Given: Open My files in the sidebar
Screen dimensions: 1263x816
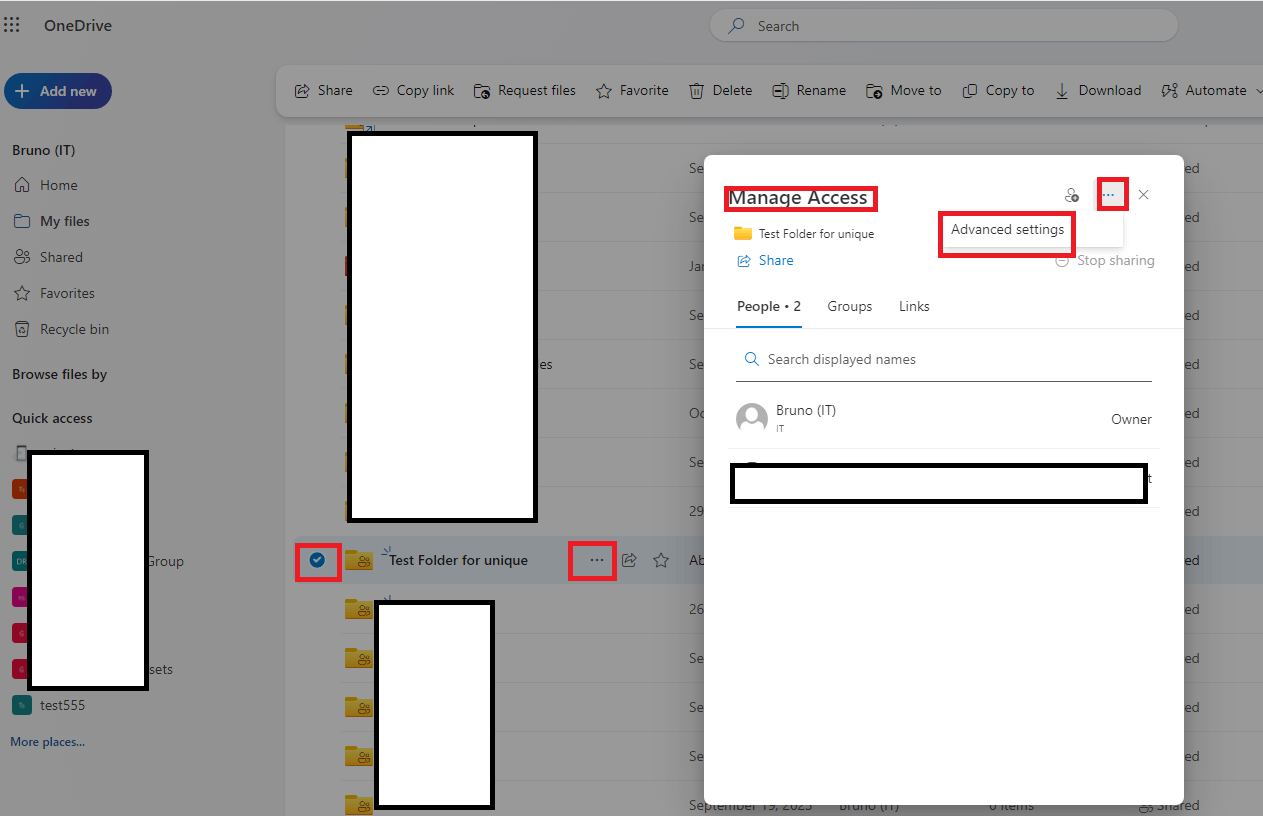Looking at the screenshot, I should (53, 221).
